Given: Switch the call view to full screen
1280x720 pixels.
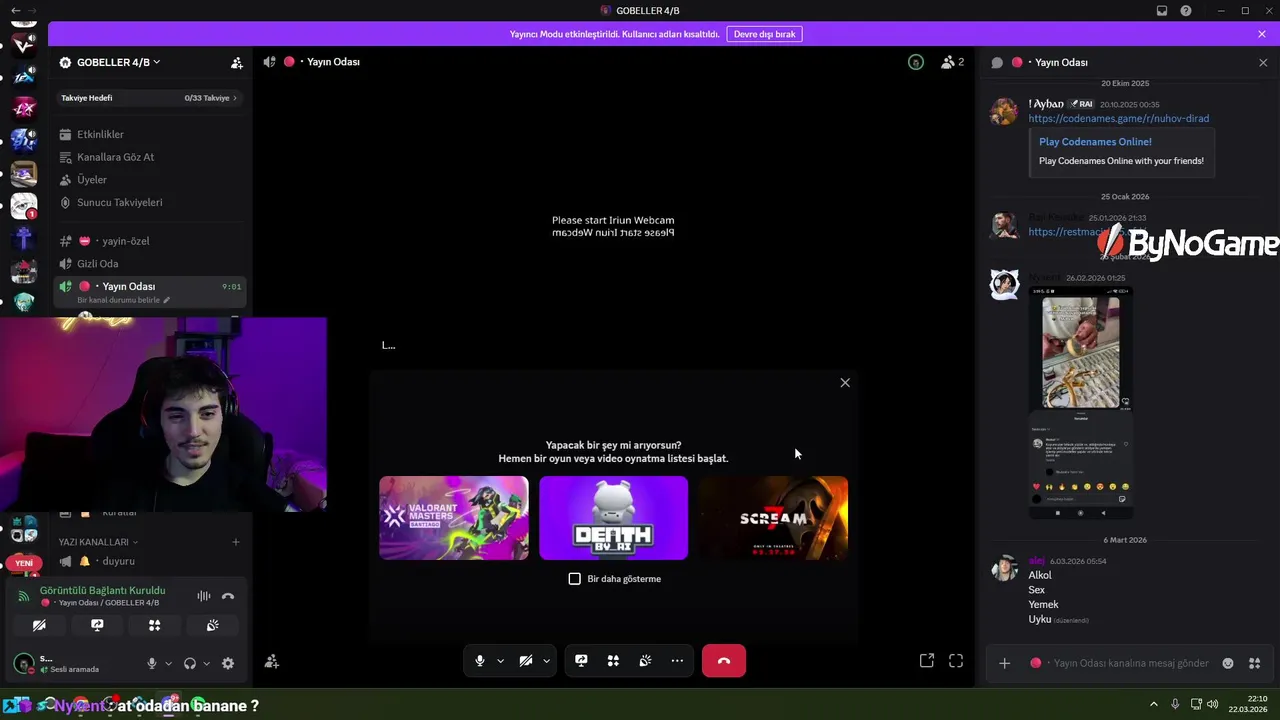Looking at the screenshot, I should 956,660.
